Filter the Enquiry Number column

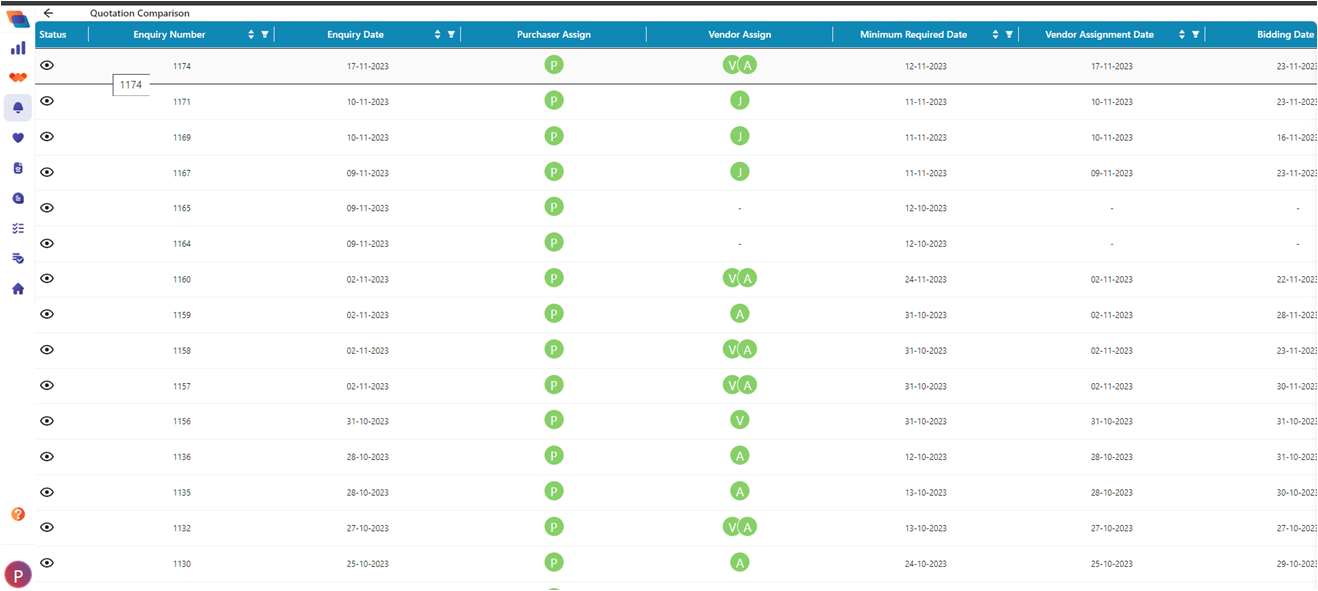pos(265,34)
